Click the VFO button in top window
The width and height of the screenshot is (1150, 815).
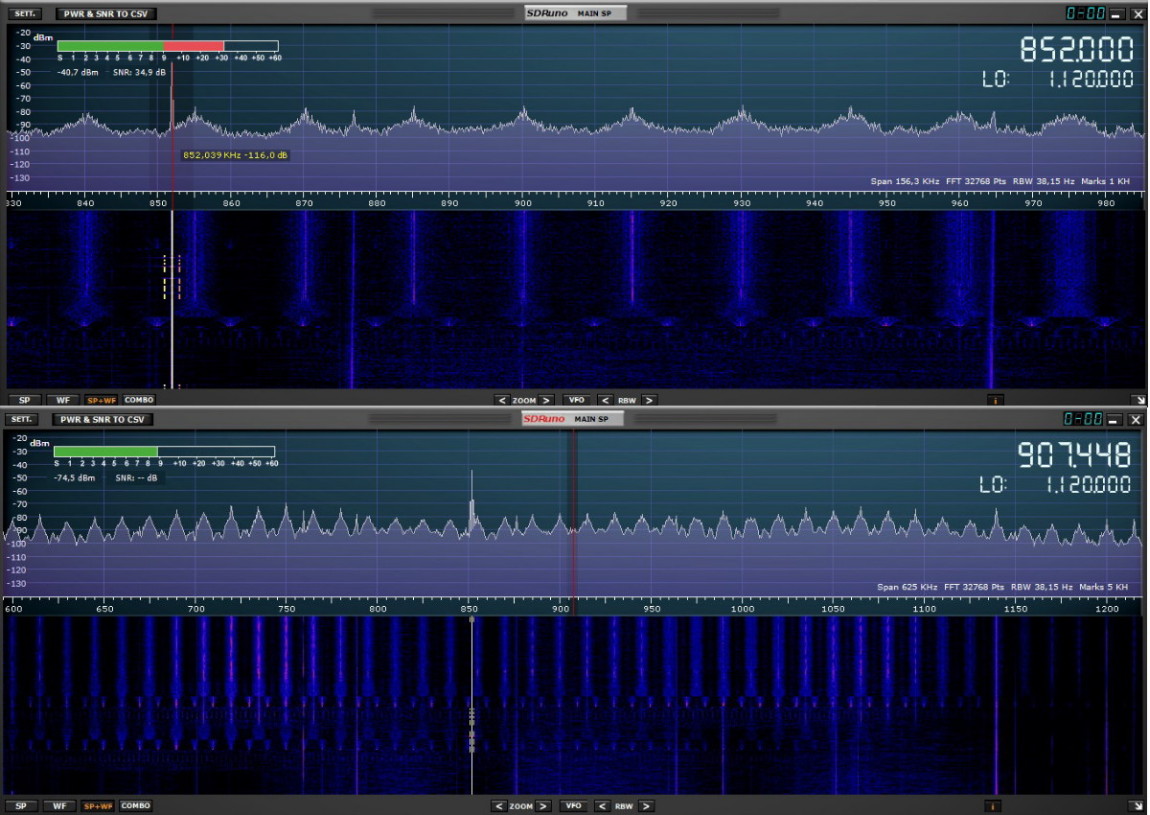(x=576, y=400)
